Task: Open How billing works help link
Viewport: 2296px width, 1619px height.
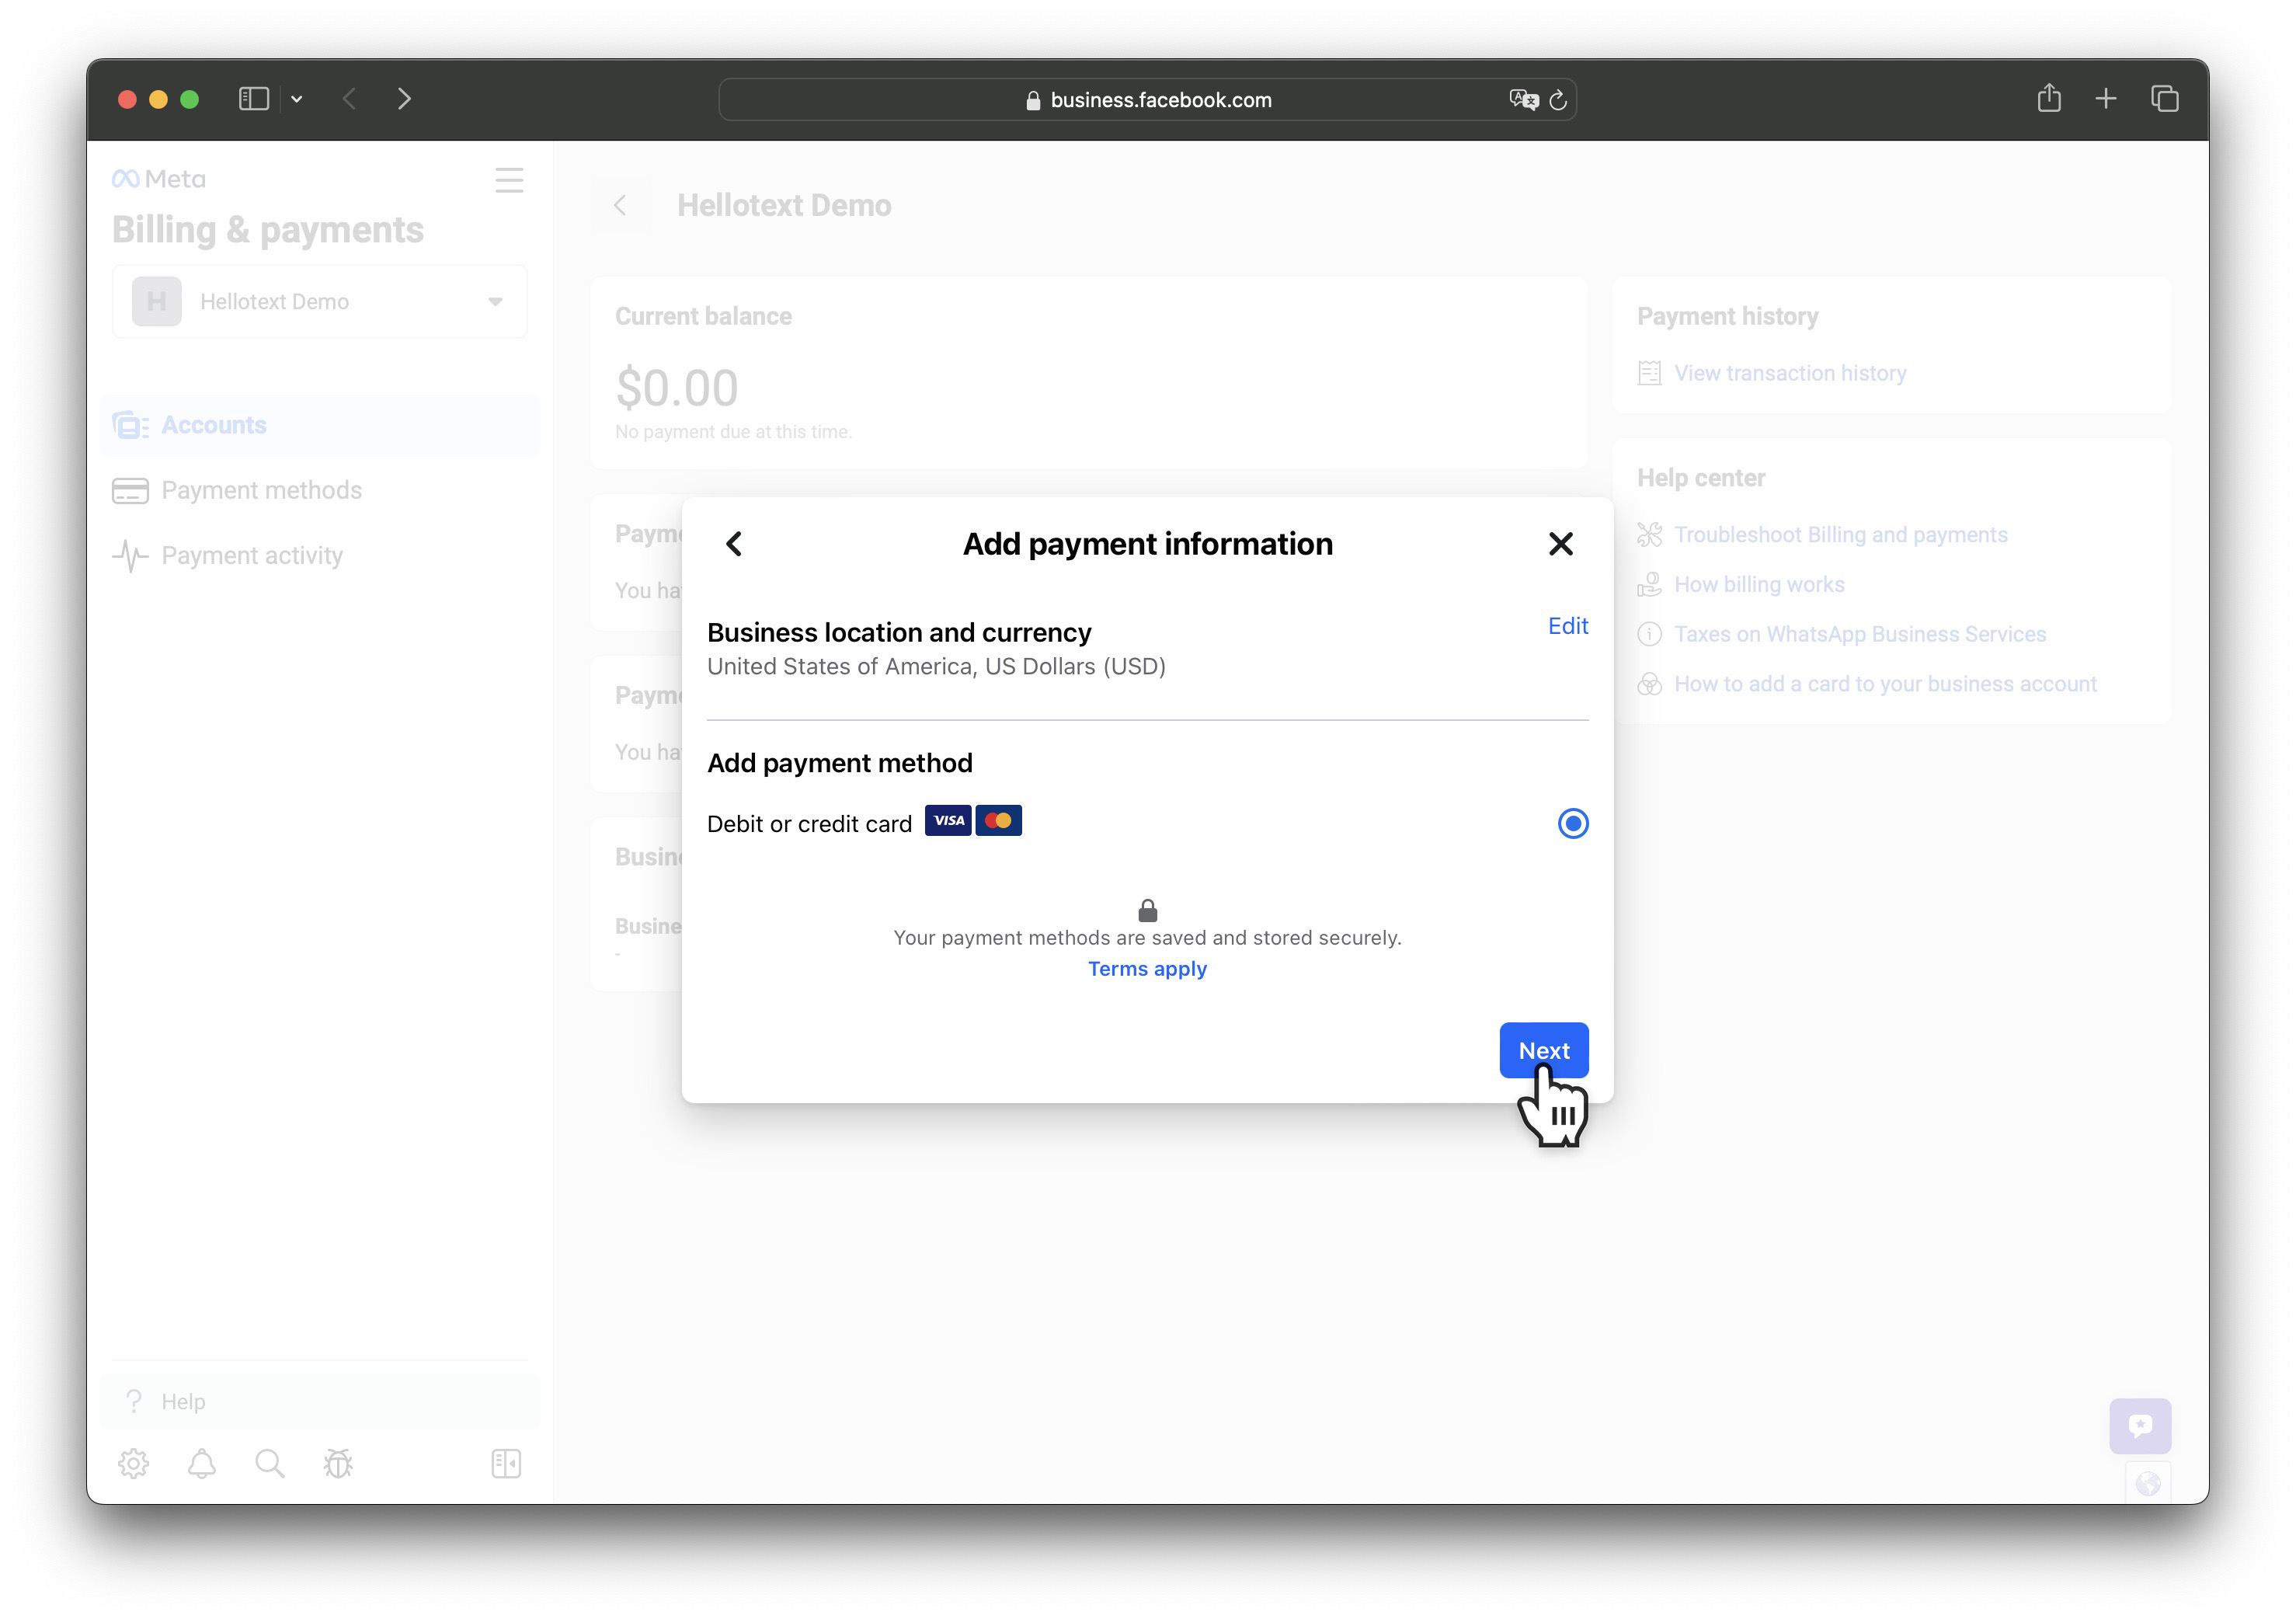Action: [1759, 584]
